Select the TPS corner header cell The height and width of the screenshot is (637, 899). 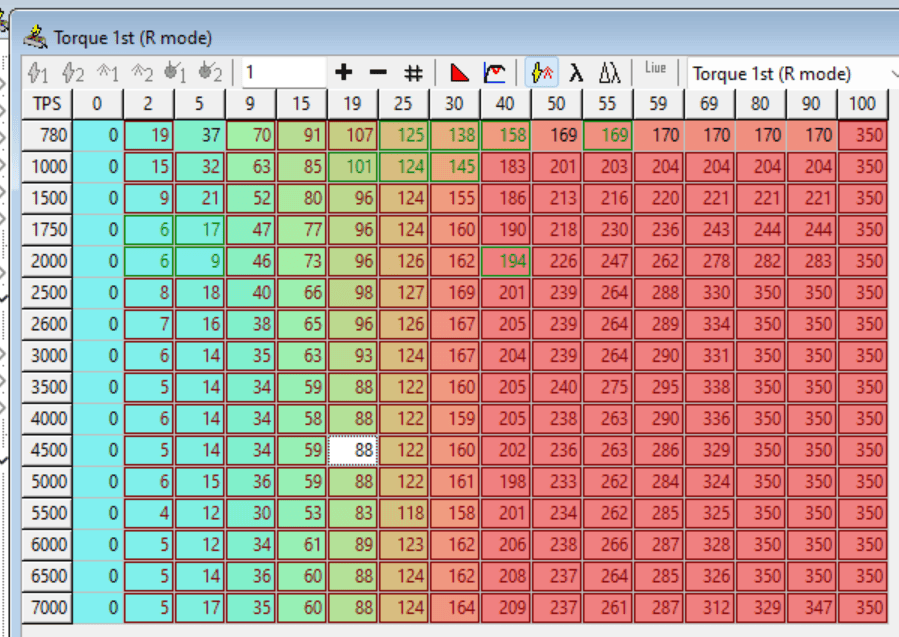coord(47,104)
